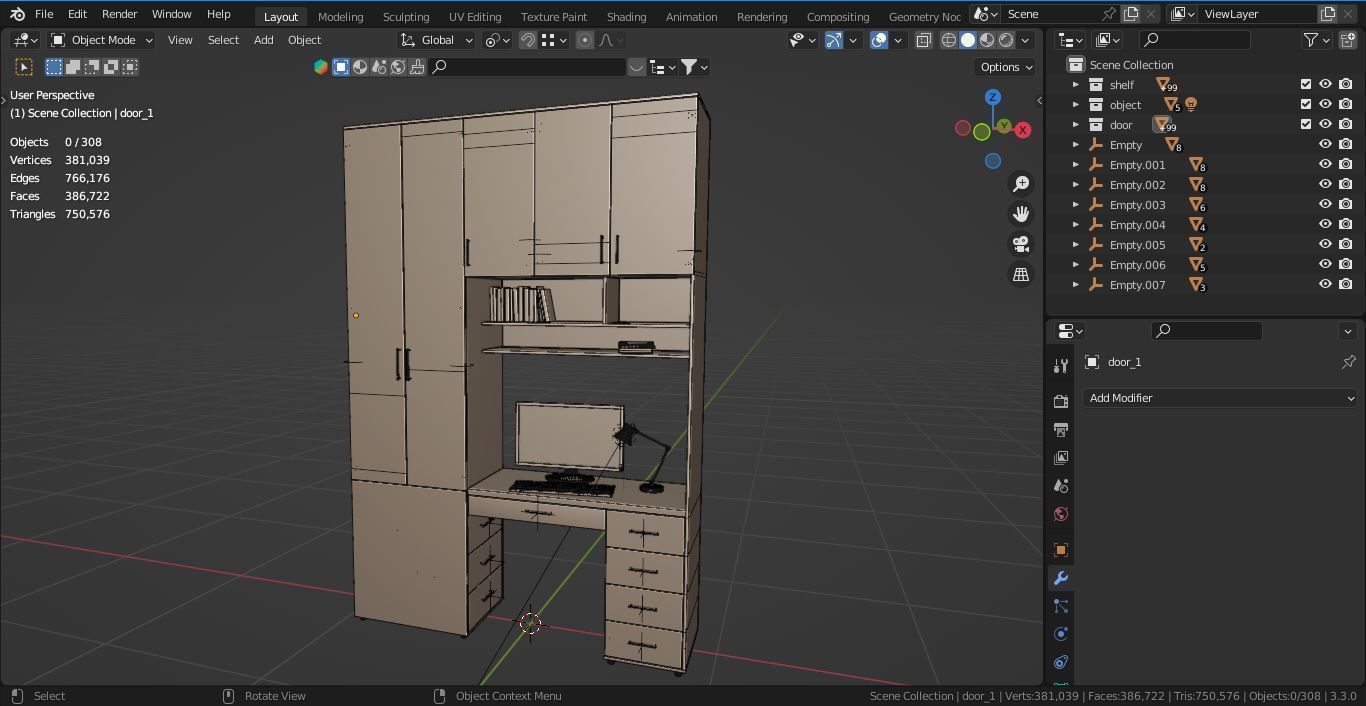The width and height of the screenshot is (1366, 706).
Task: Open the Object properties tab
Action: point(1061,550)
